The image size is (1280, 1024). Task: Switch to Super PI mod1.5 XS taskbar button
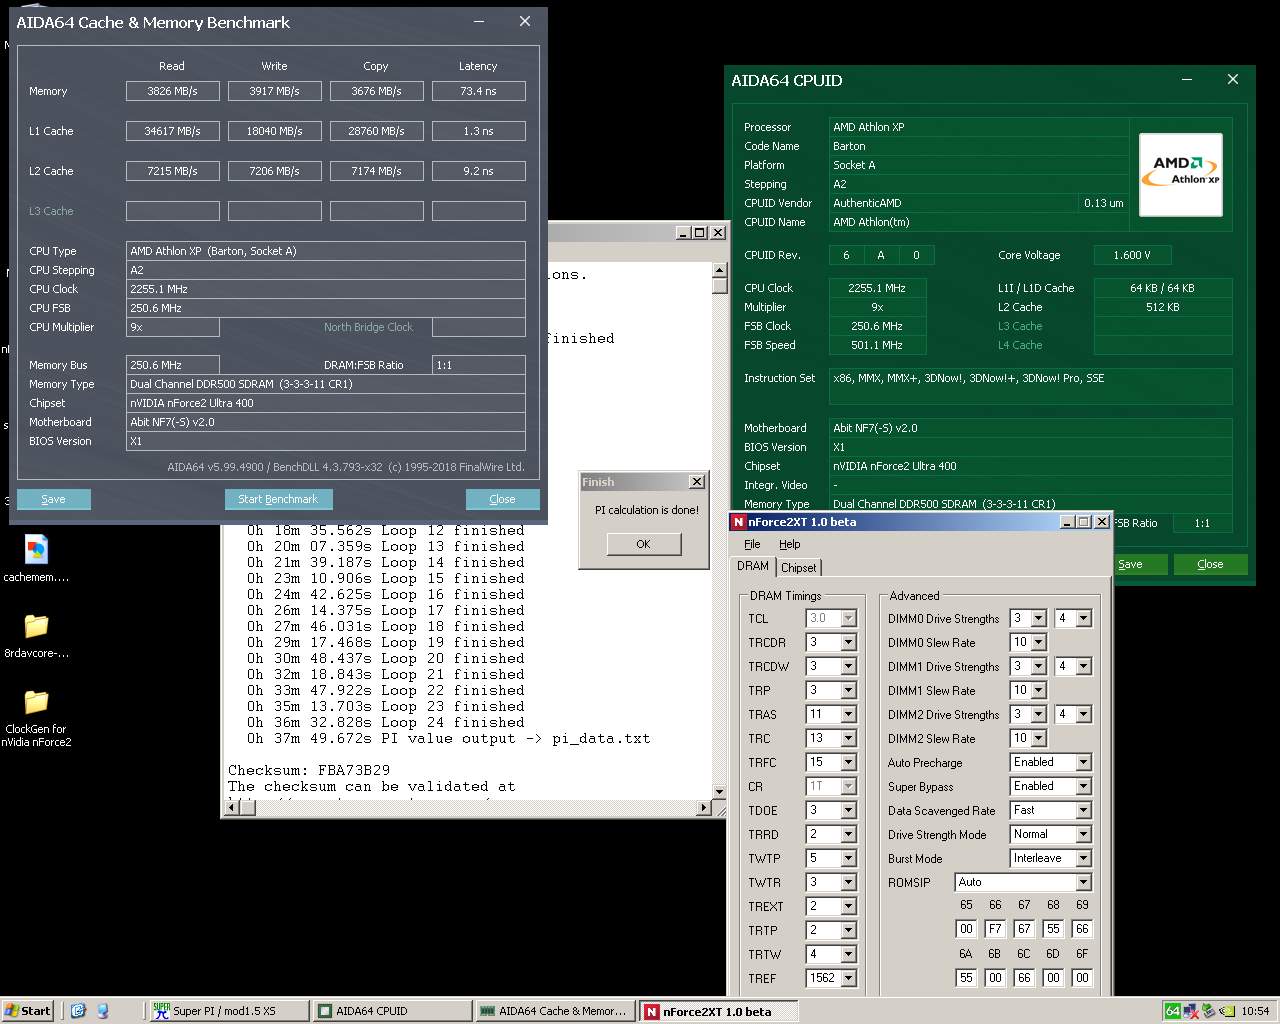coord(228,1011)
